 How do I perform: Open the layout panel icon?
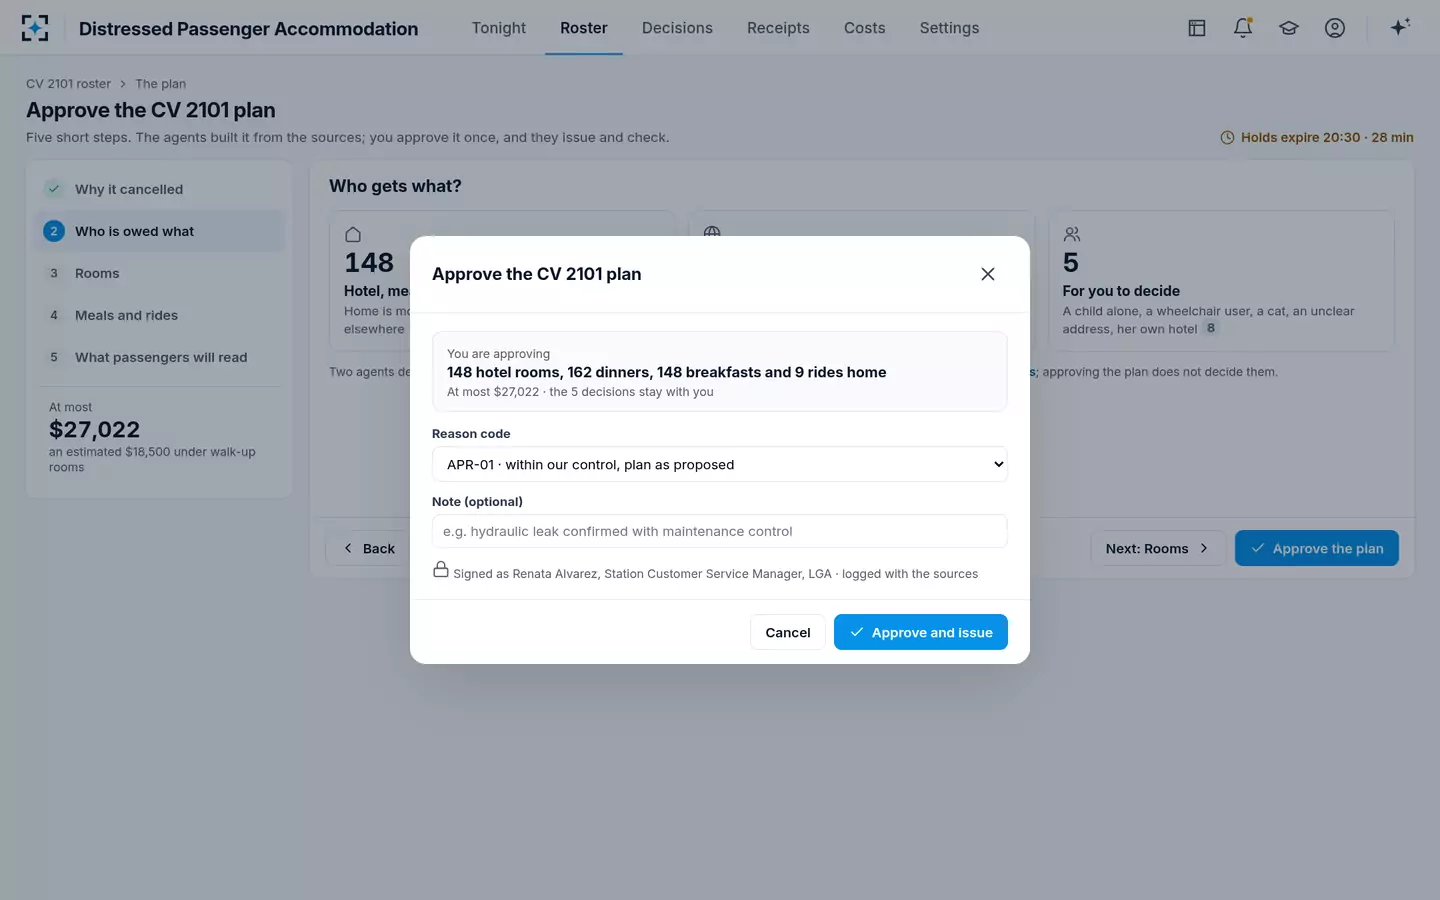[x=1197, y=28]
